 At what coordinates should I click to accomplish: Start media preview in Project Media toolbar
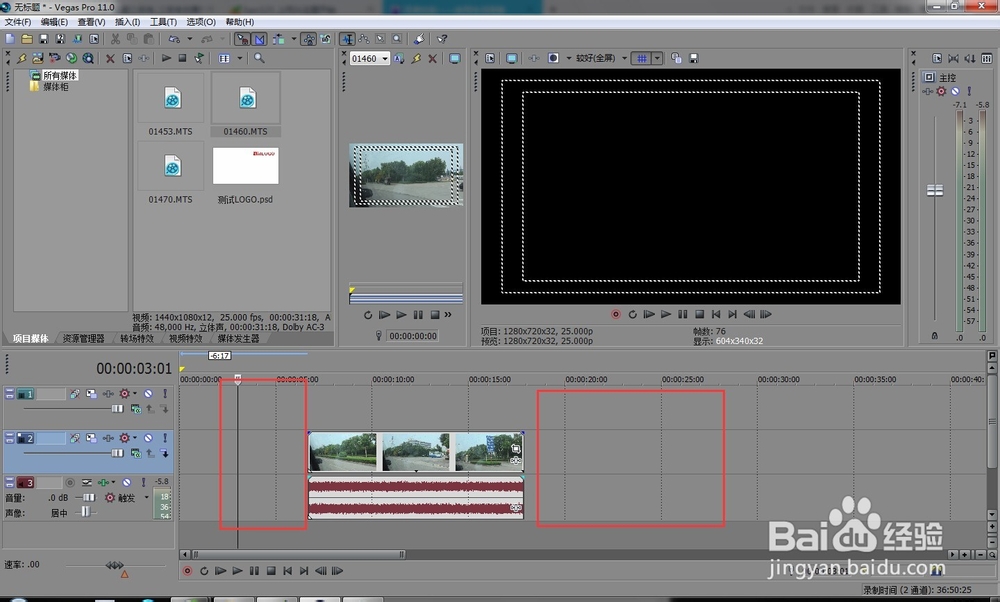pos(166,58)
